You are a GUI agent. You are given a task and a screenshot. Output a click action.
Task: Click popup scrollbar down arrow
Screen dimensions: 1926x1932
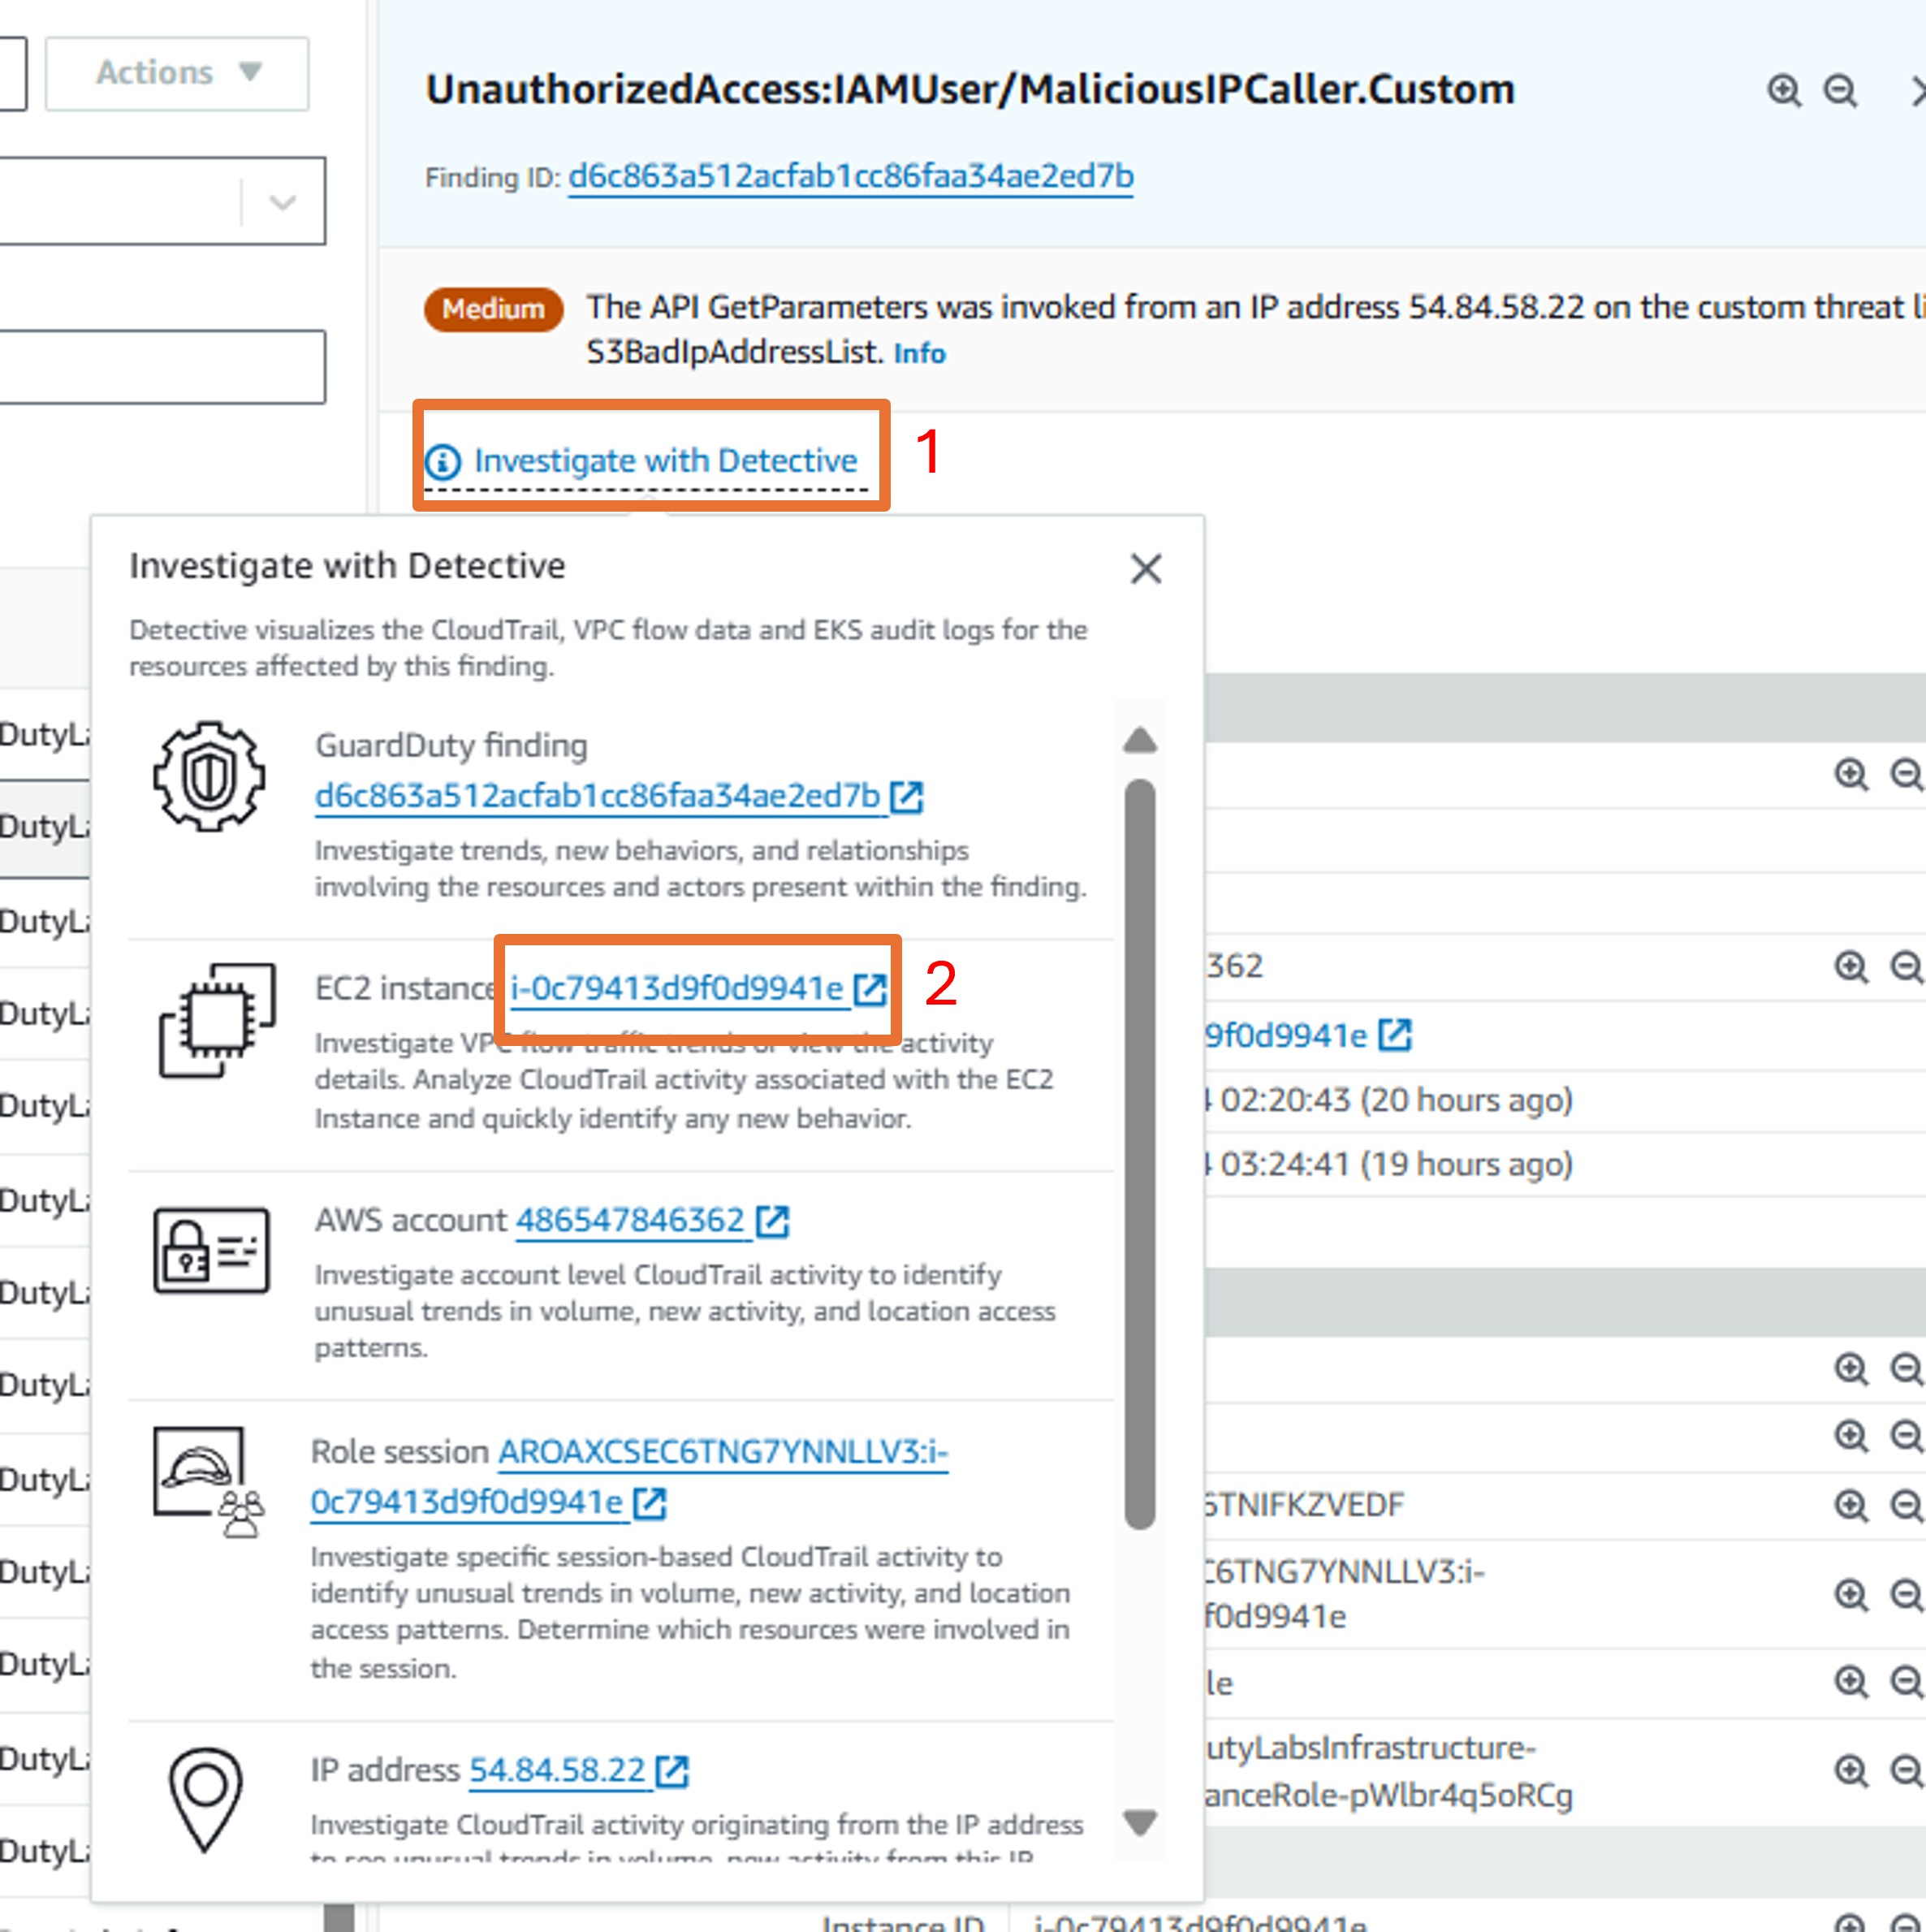pos(1139,1822)
